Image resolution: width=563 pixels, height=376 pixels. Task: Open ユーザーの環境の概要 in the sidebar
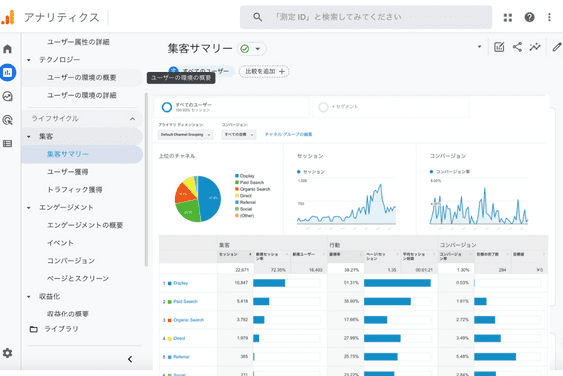(82, 78)
